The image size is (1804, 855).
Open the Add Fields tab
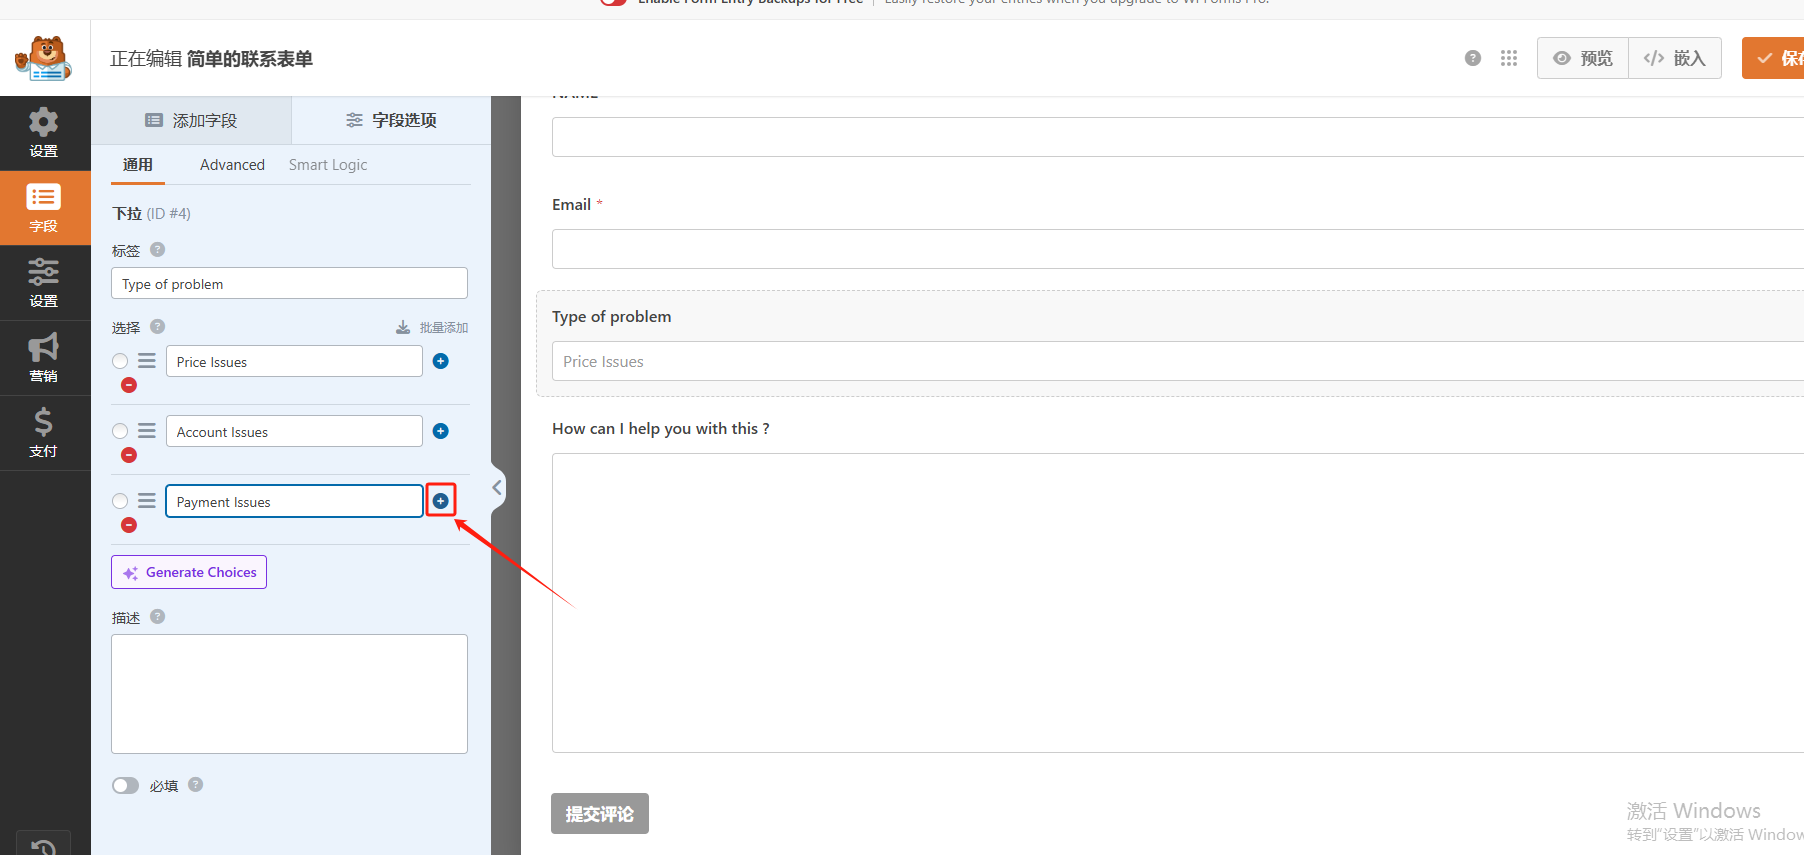pos(192,120)
